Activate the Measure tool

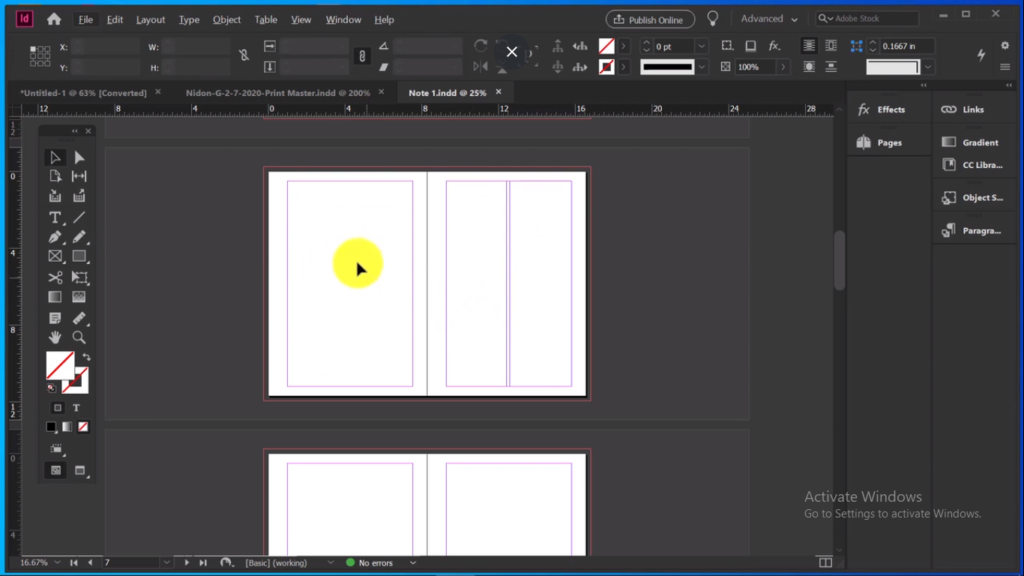pyautogui.click(x=79, y=318)
